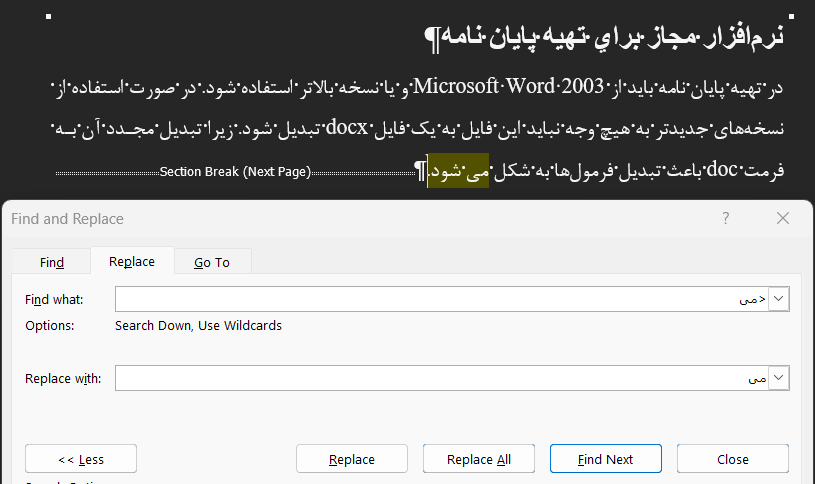The height and width of the screenshot is (484, 815).
Task: Select the Replace tab
Action: pos(132,261)
